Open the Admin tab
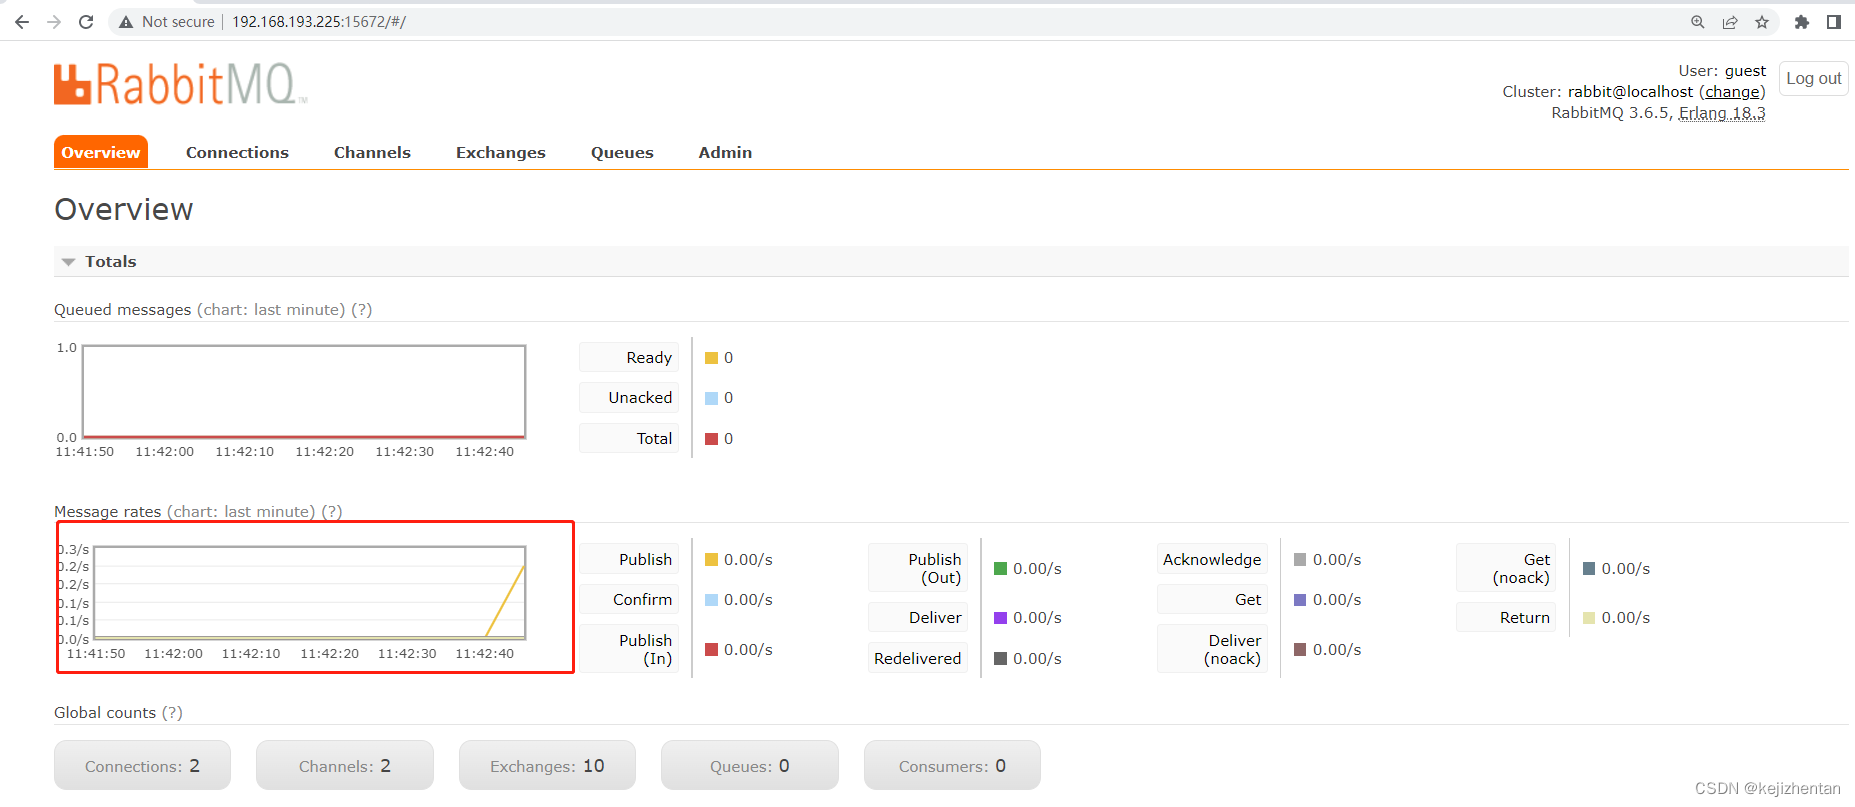 (725, 152)
